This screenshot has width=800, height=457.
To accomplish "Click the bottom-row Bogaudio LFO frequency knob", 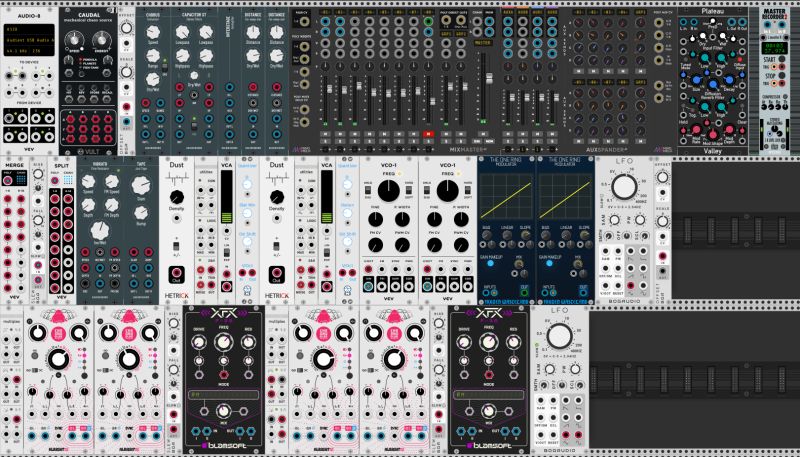I will pos(560,336).
